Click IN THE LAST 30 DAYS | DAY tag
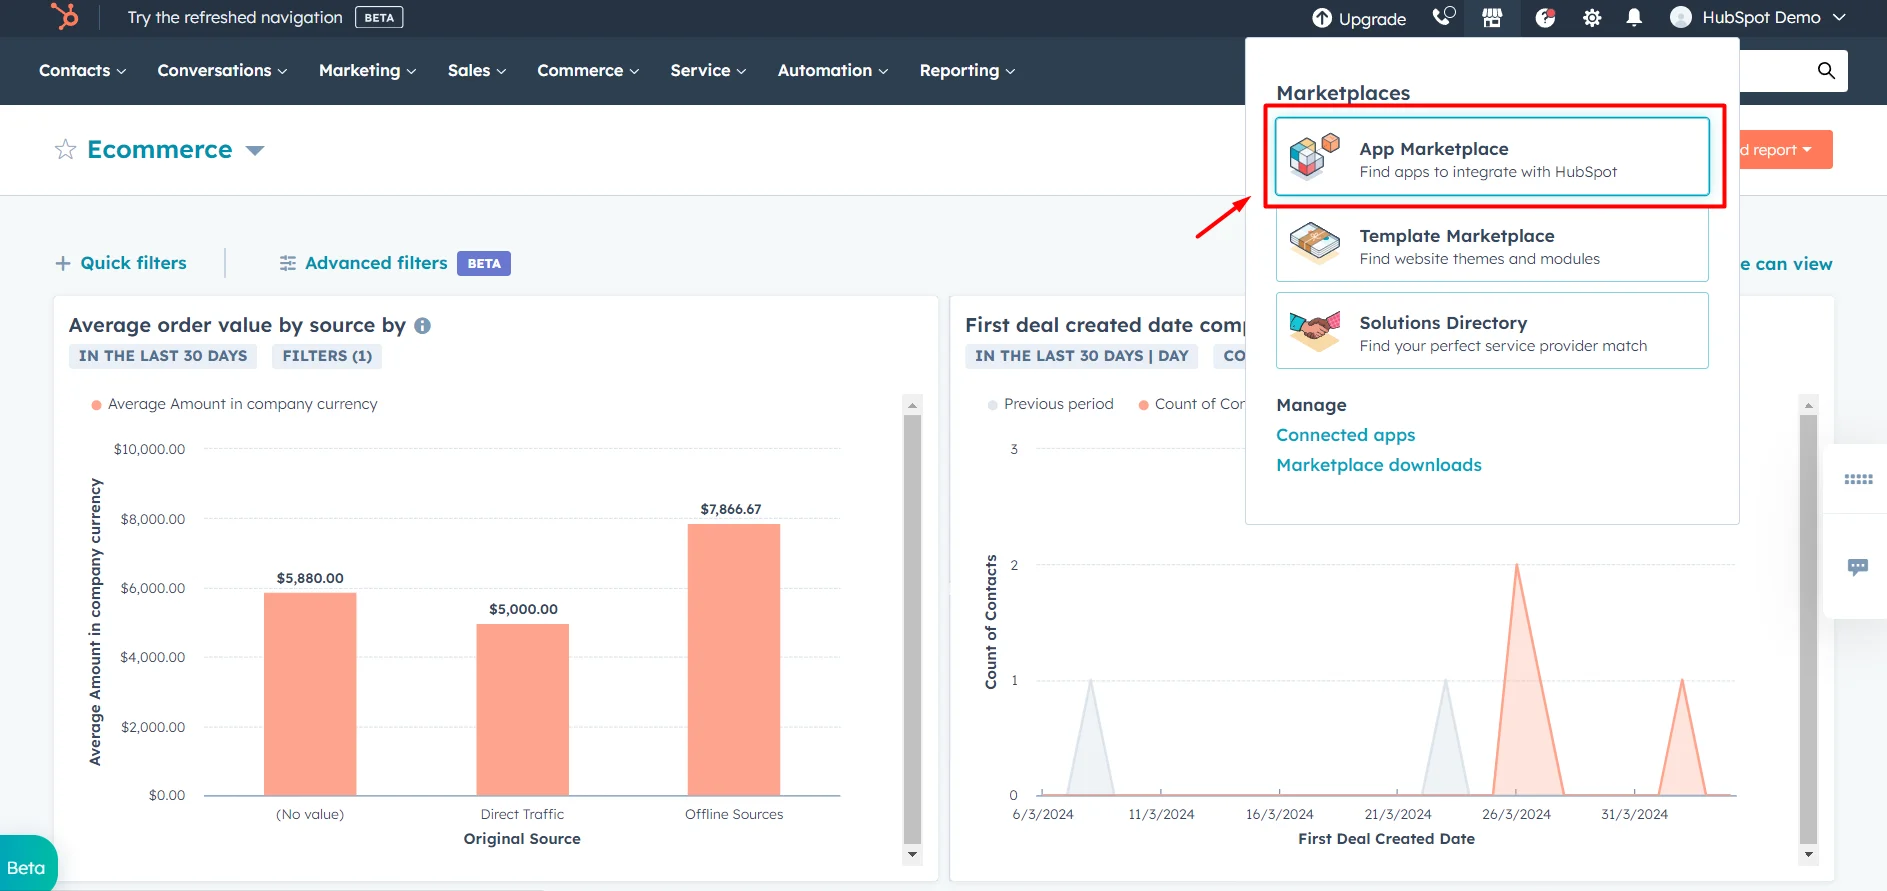 pyautogui.click(x=1081, y=356)
